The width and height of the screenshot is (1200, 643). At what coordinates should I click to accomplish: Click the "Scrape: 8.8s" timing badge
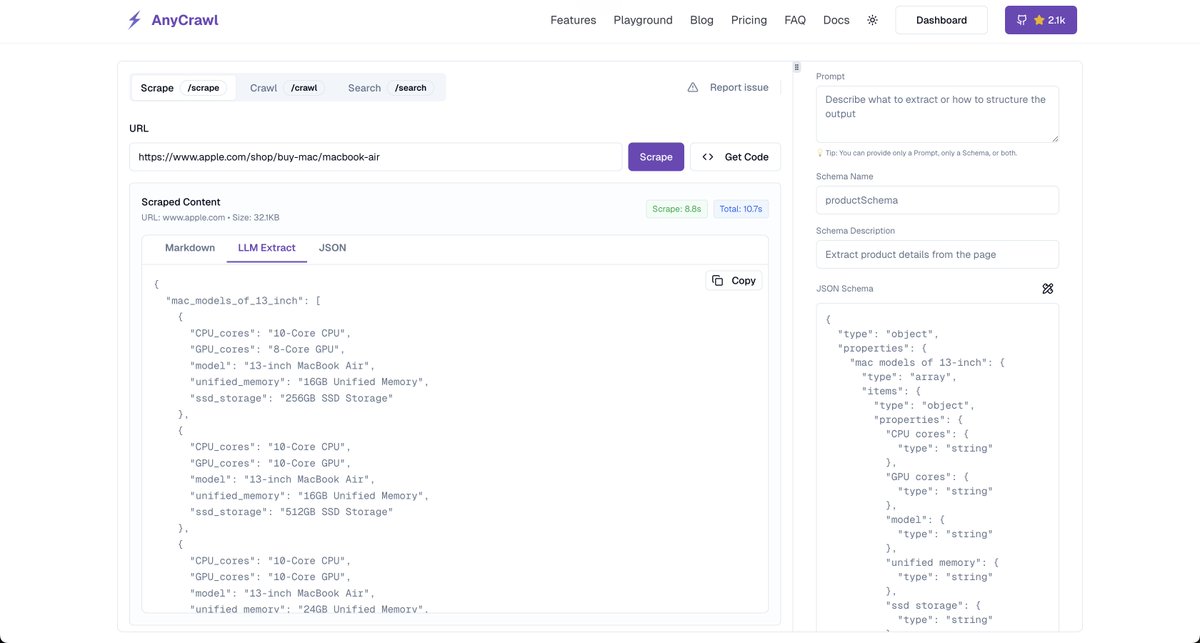click(675, 209)
